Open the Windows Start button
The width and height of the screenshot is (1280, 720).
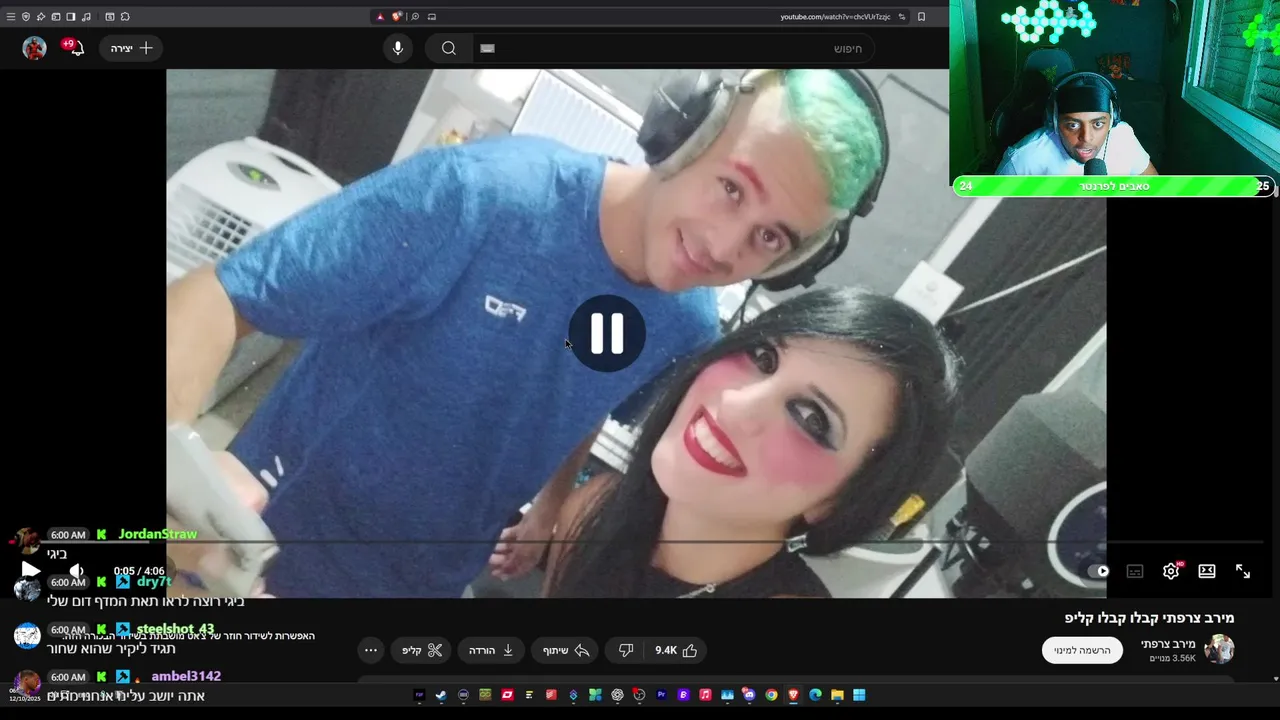(859, 695)
